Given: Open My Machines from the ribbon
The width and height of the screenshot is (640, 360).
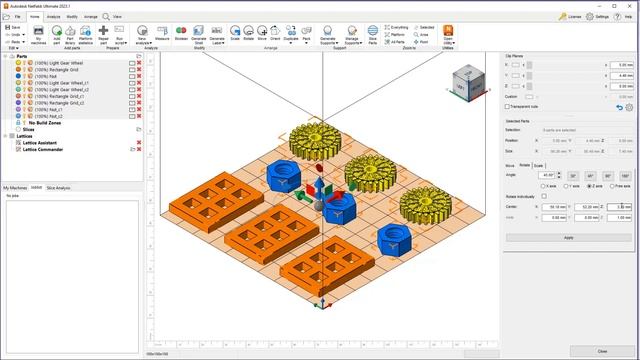Looking at the screenshot, I should 38,34.
